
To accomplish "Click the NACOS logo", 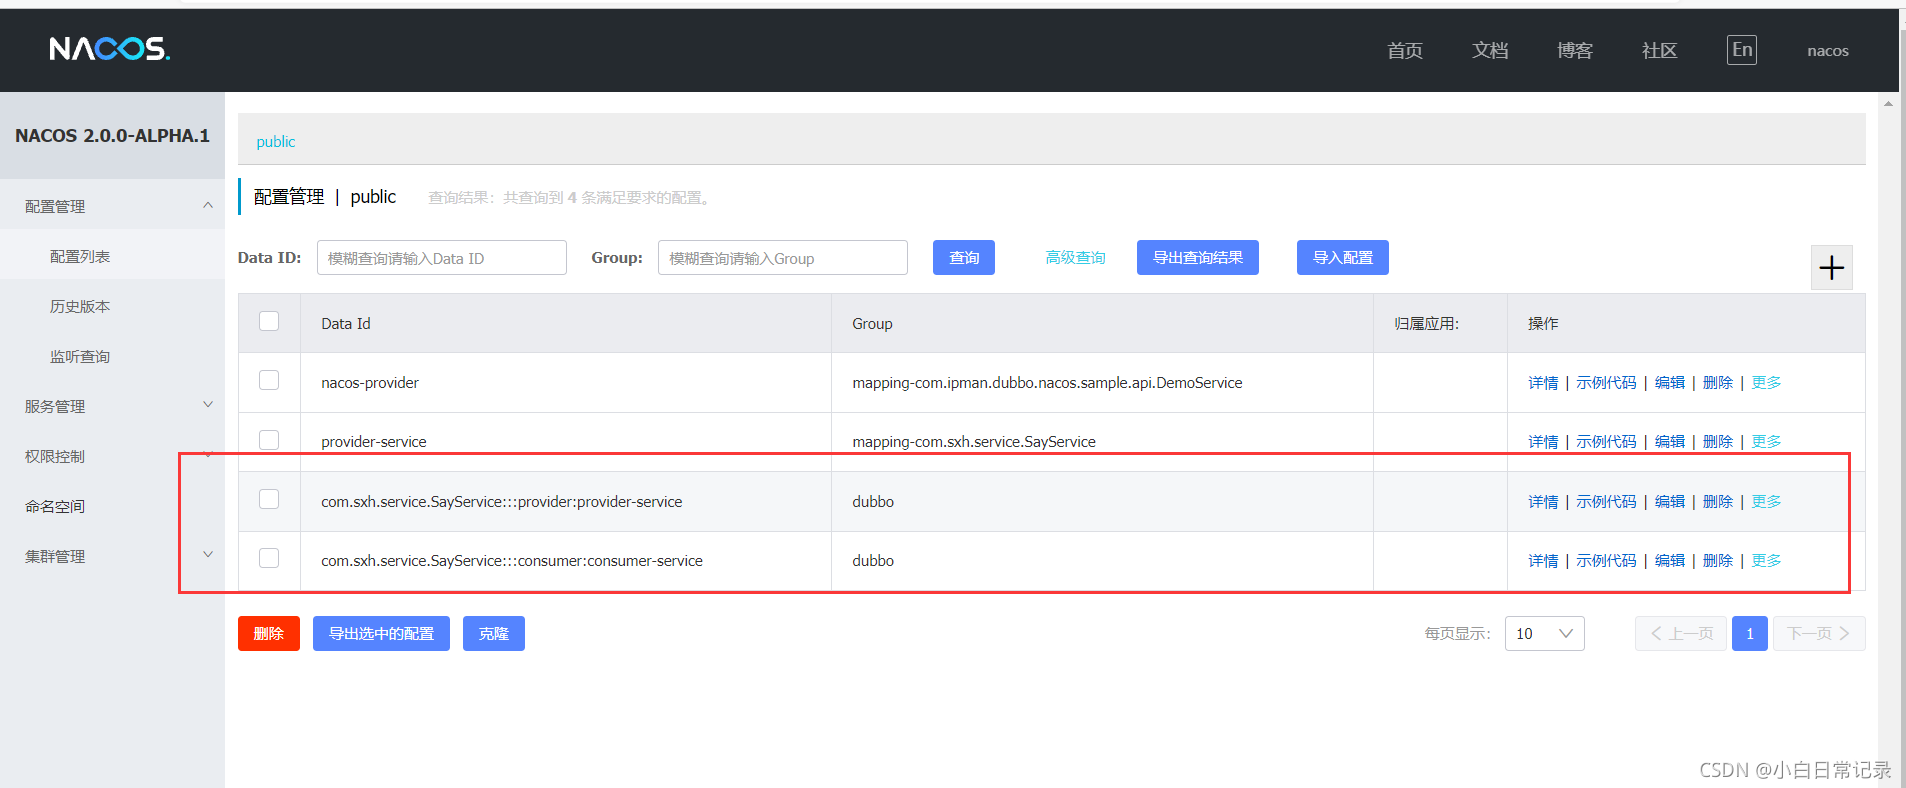I will [110, 49].
